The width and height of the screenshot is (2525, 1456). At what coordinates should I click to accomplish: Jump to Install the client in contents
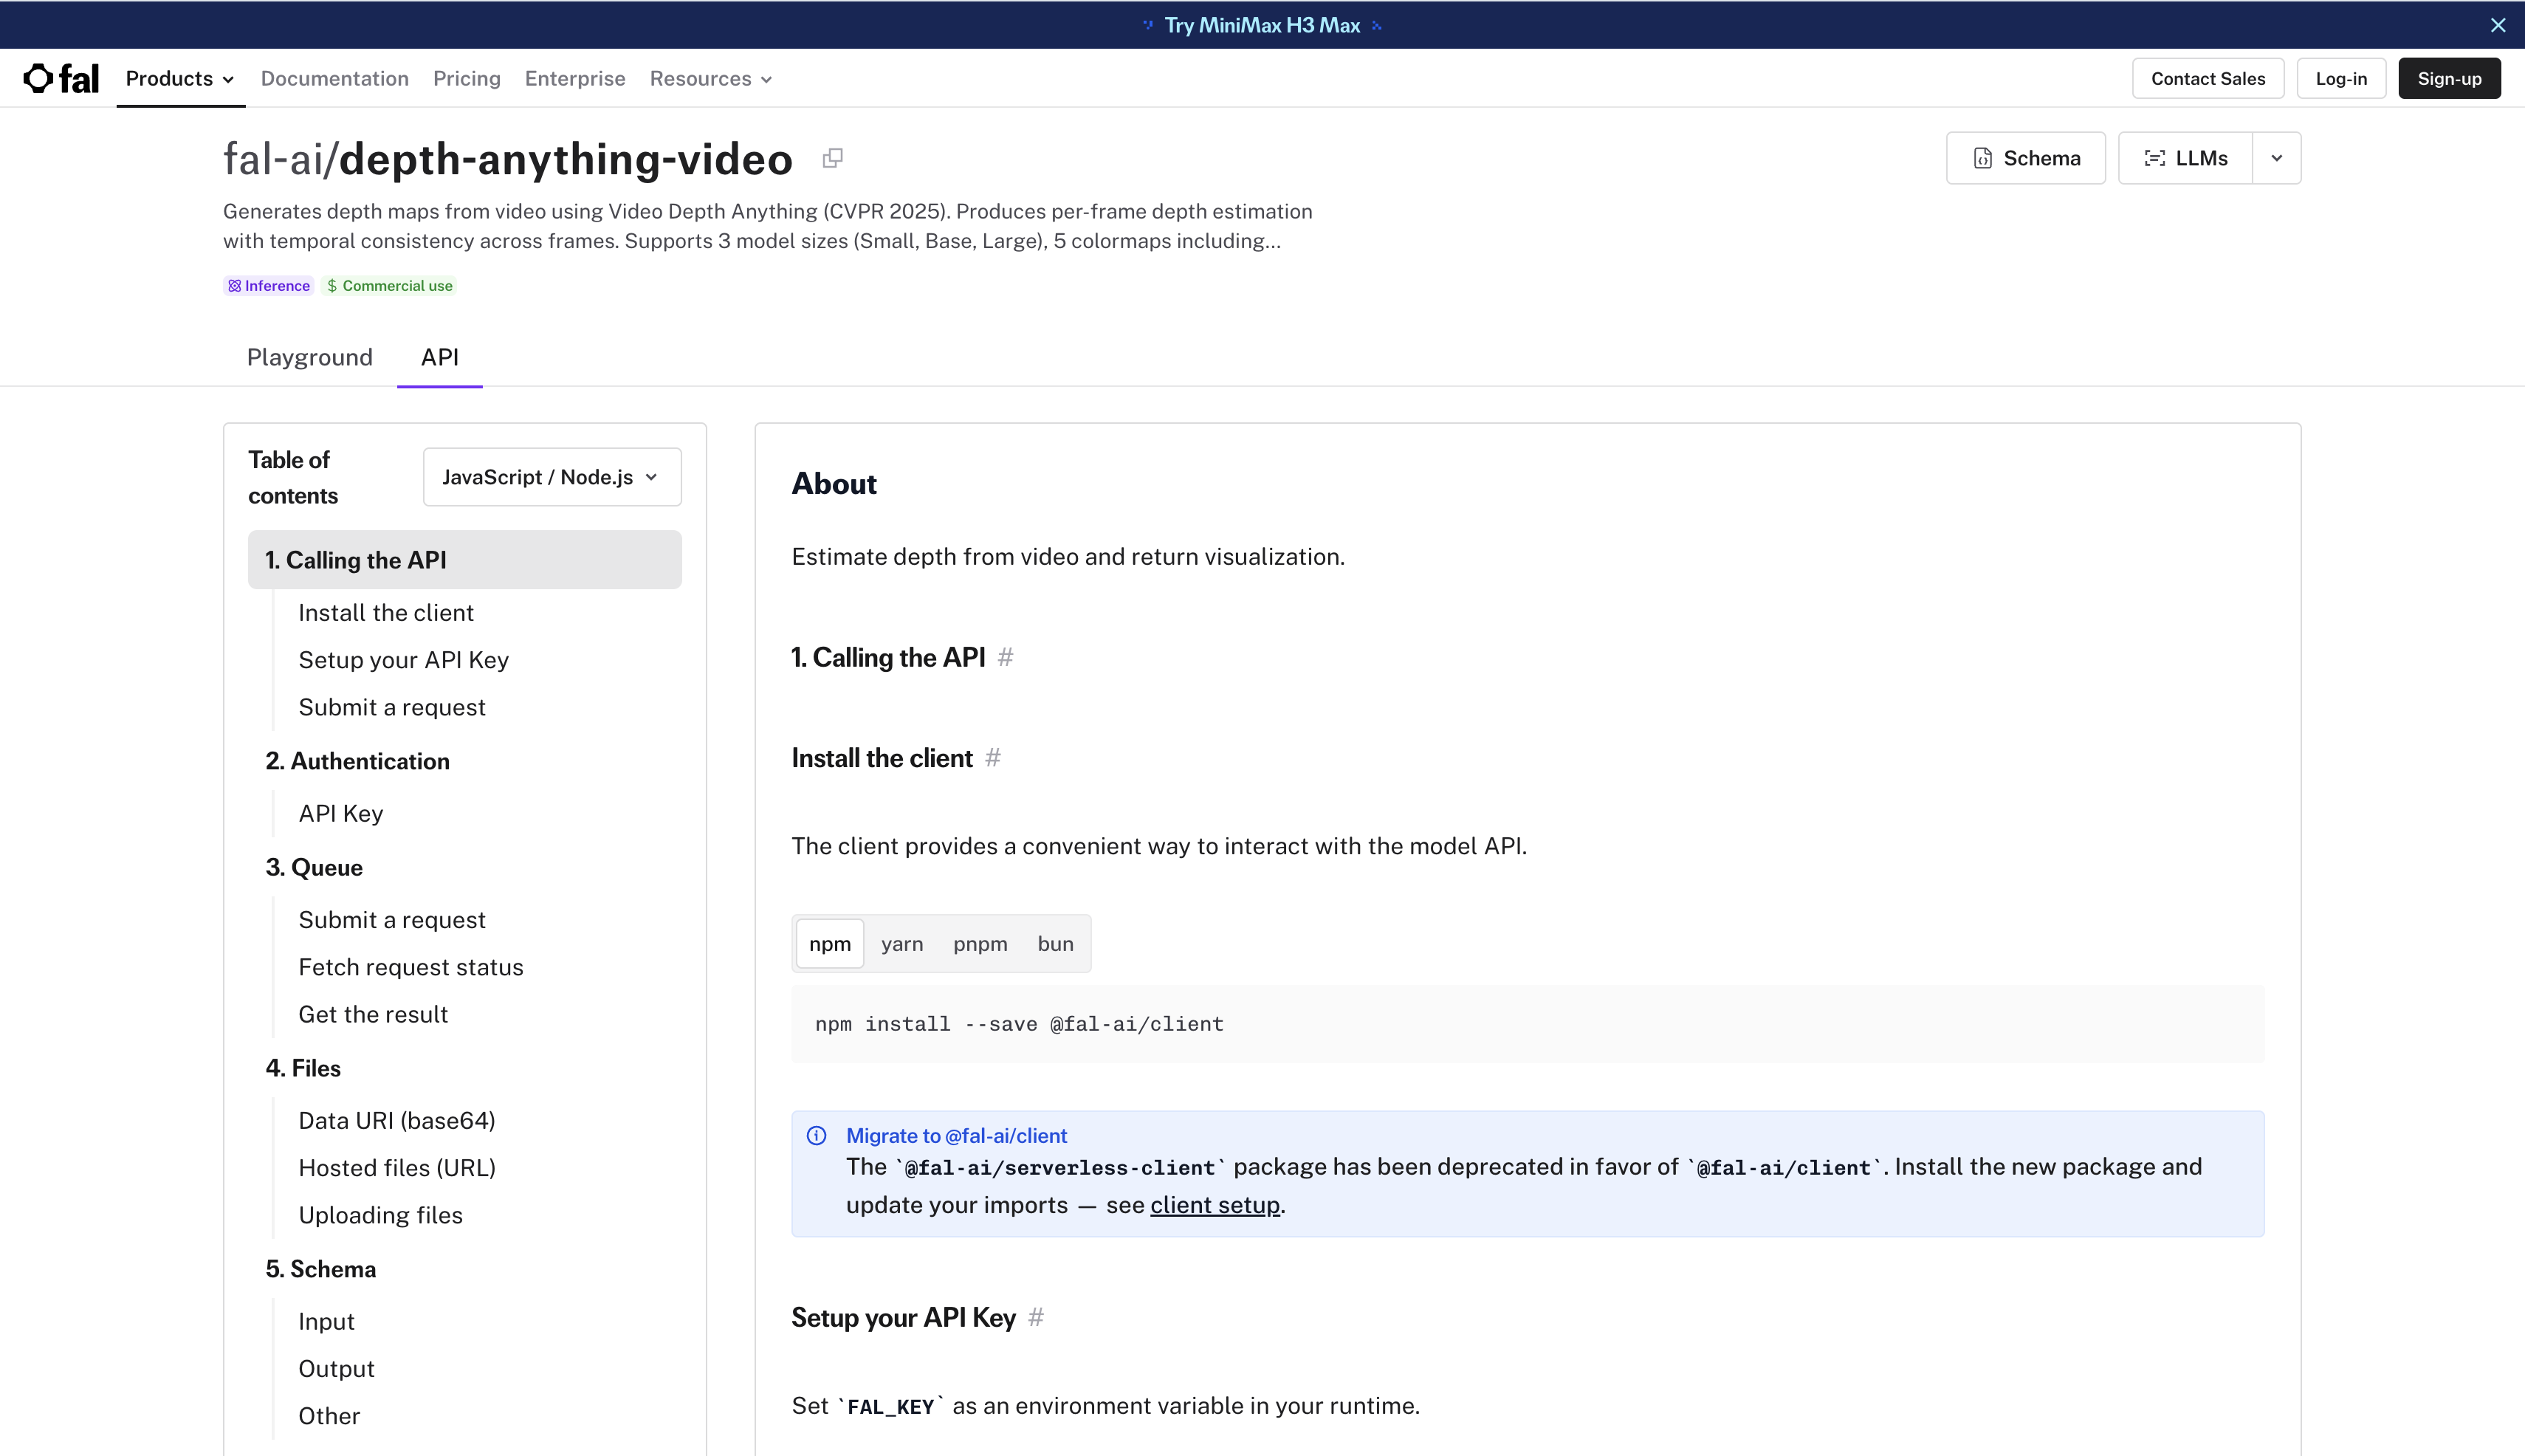pyautogui.click(x=386, y=613)
